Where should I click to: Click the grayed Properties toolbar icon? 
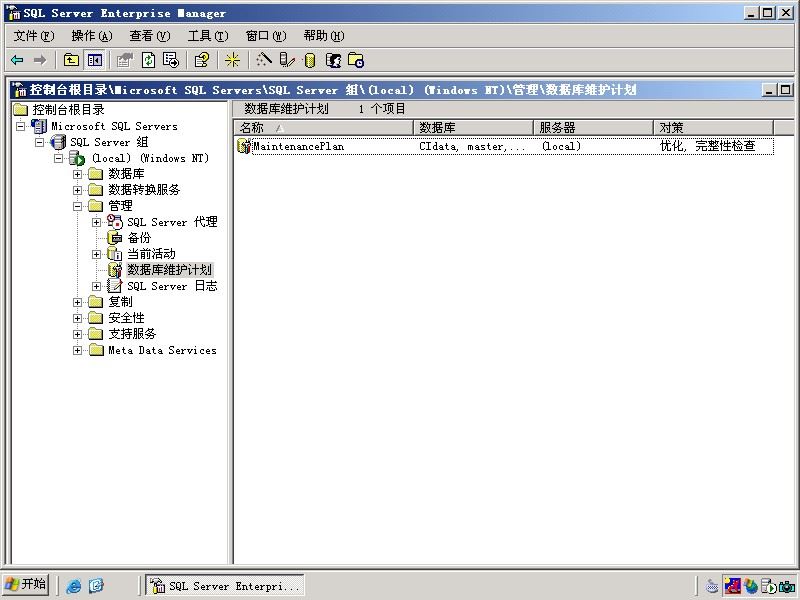[x=124, y=60]
